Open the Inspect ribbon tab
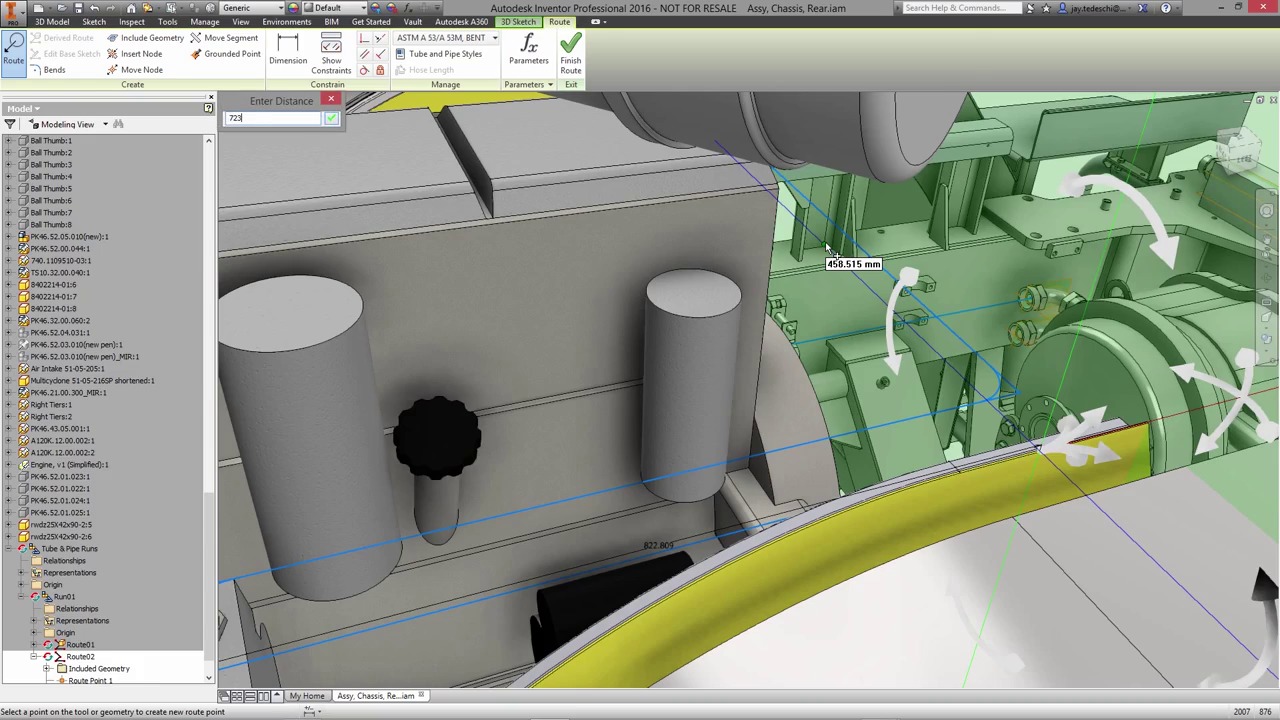The width and height of the screenshot is (1280, 720). click(x=131, y=22)
